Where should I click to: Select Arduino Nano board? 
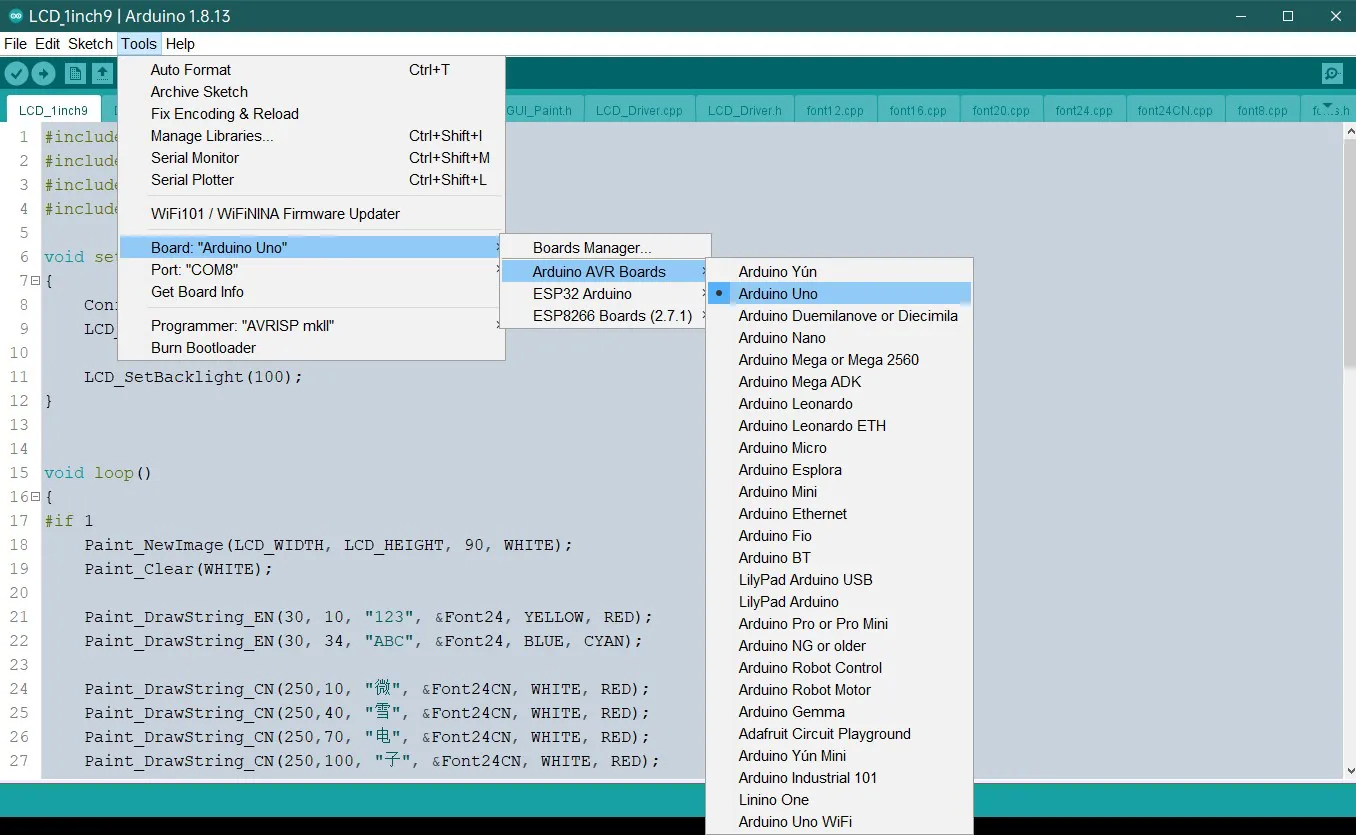click(x=839, y=338)
